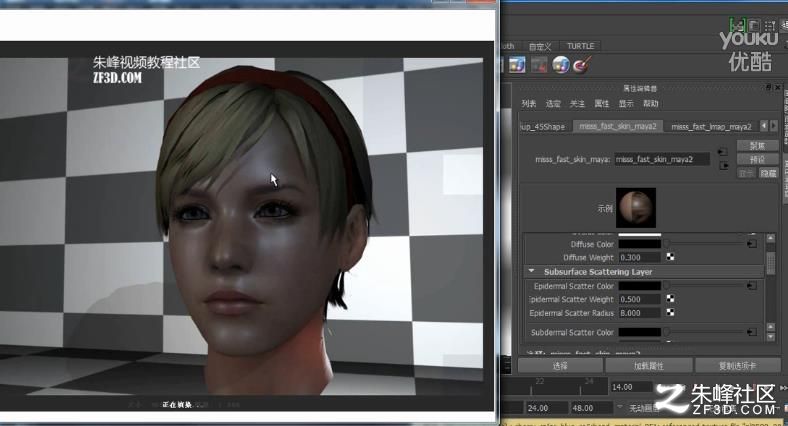Click the go to output connection icon
The height and width of the screenshot is (426, 788).
click(723, 165)
